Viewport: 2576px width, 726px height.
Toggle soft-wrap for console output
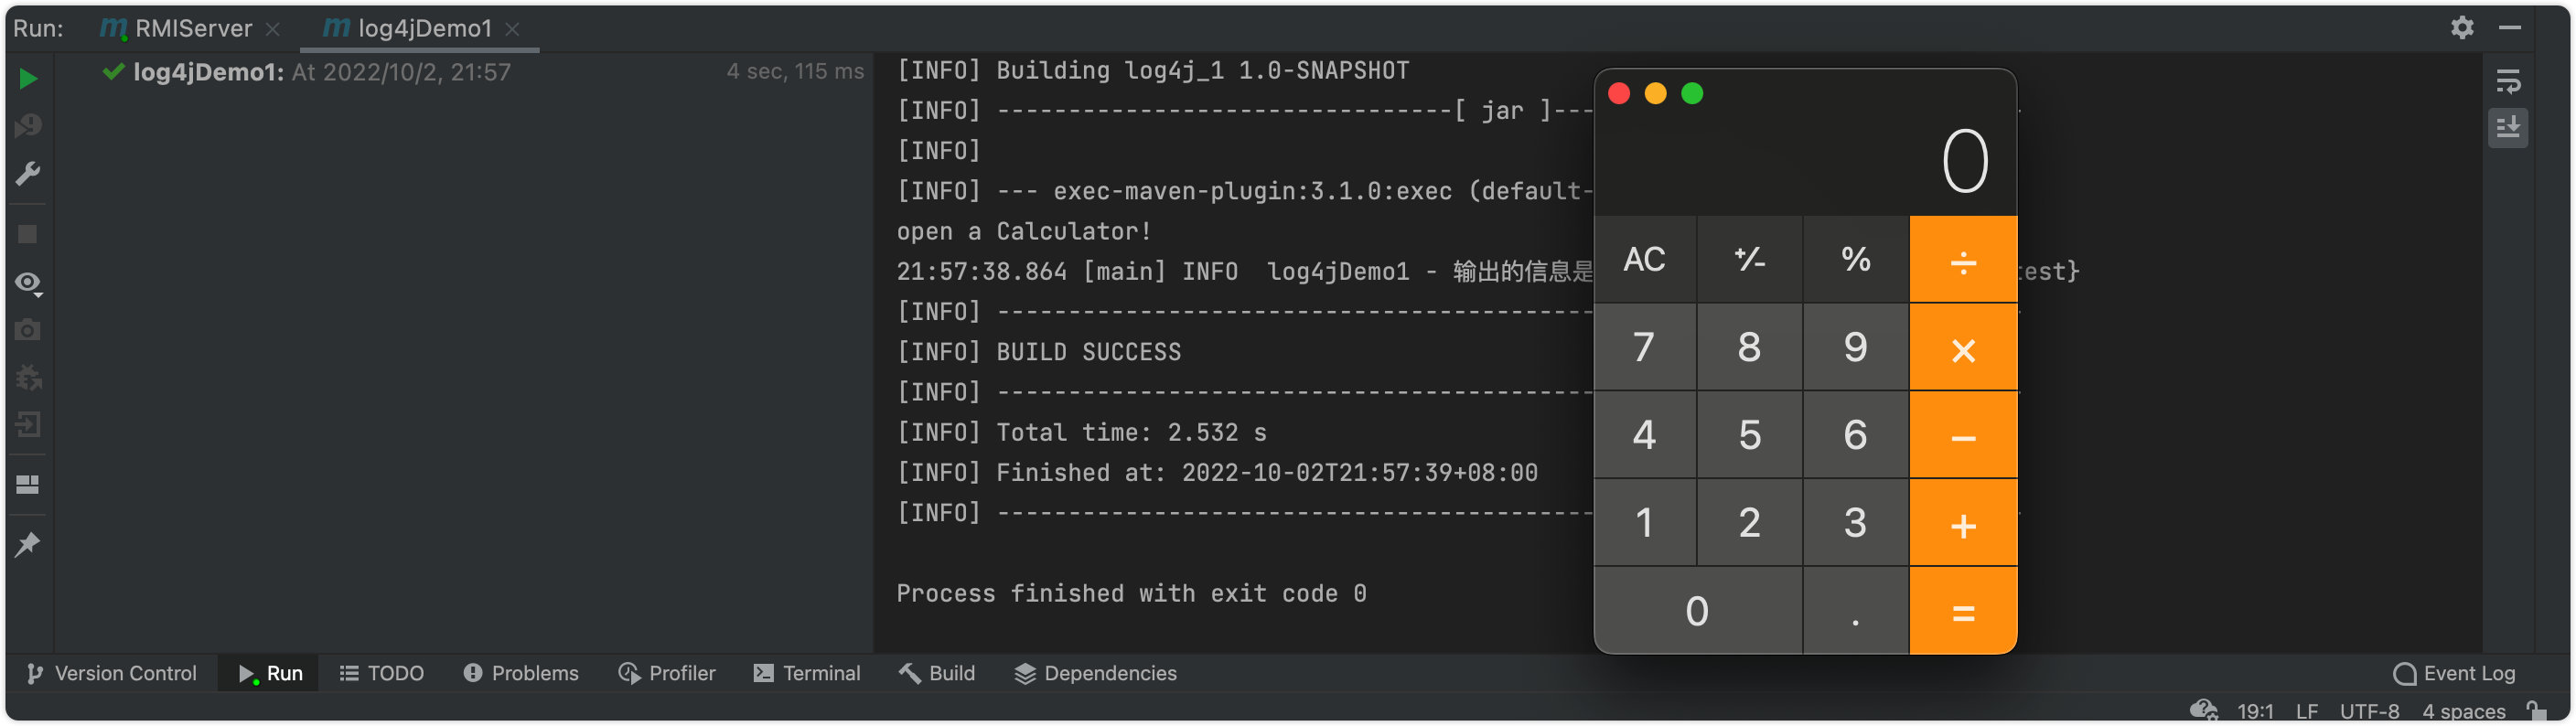2507,81
